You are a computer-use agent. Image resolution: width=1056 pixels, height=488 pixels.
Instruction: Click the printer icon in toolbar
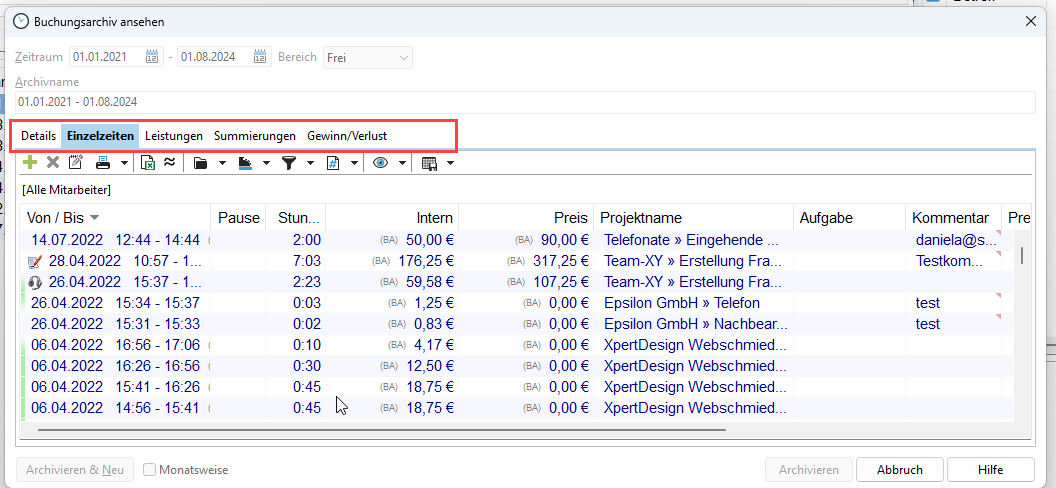pos(103,163)
